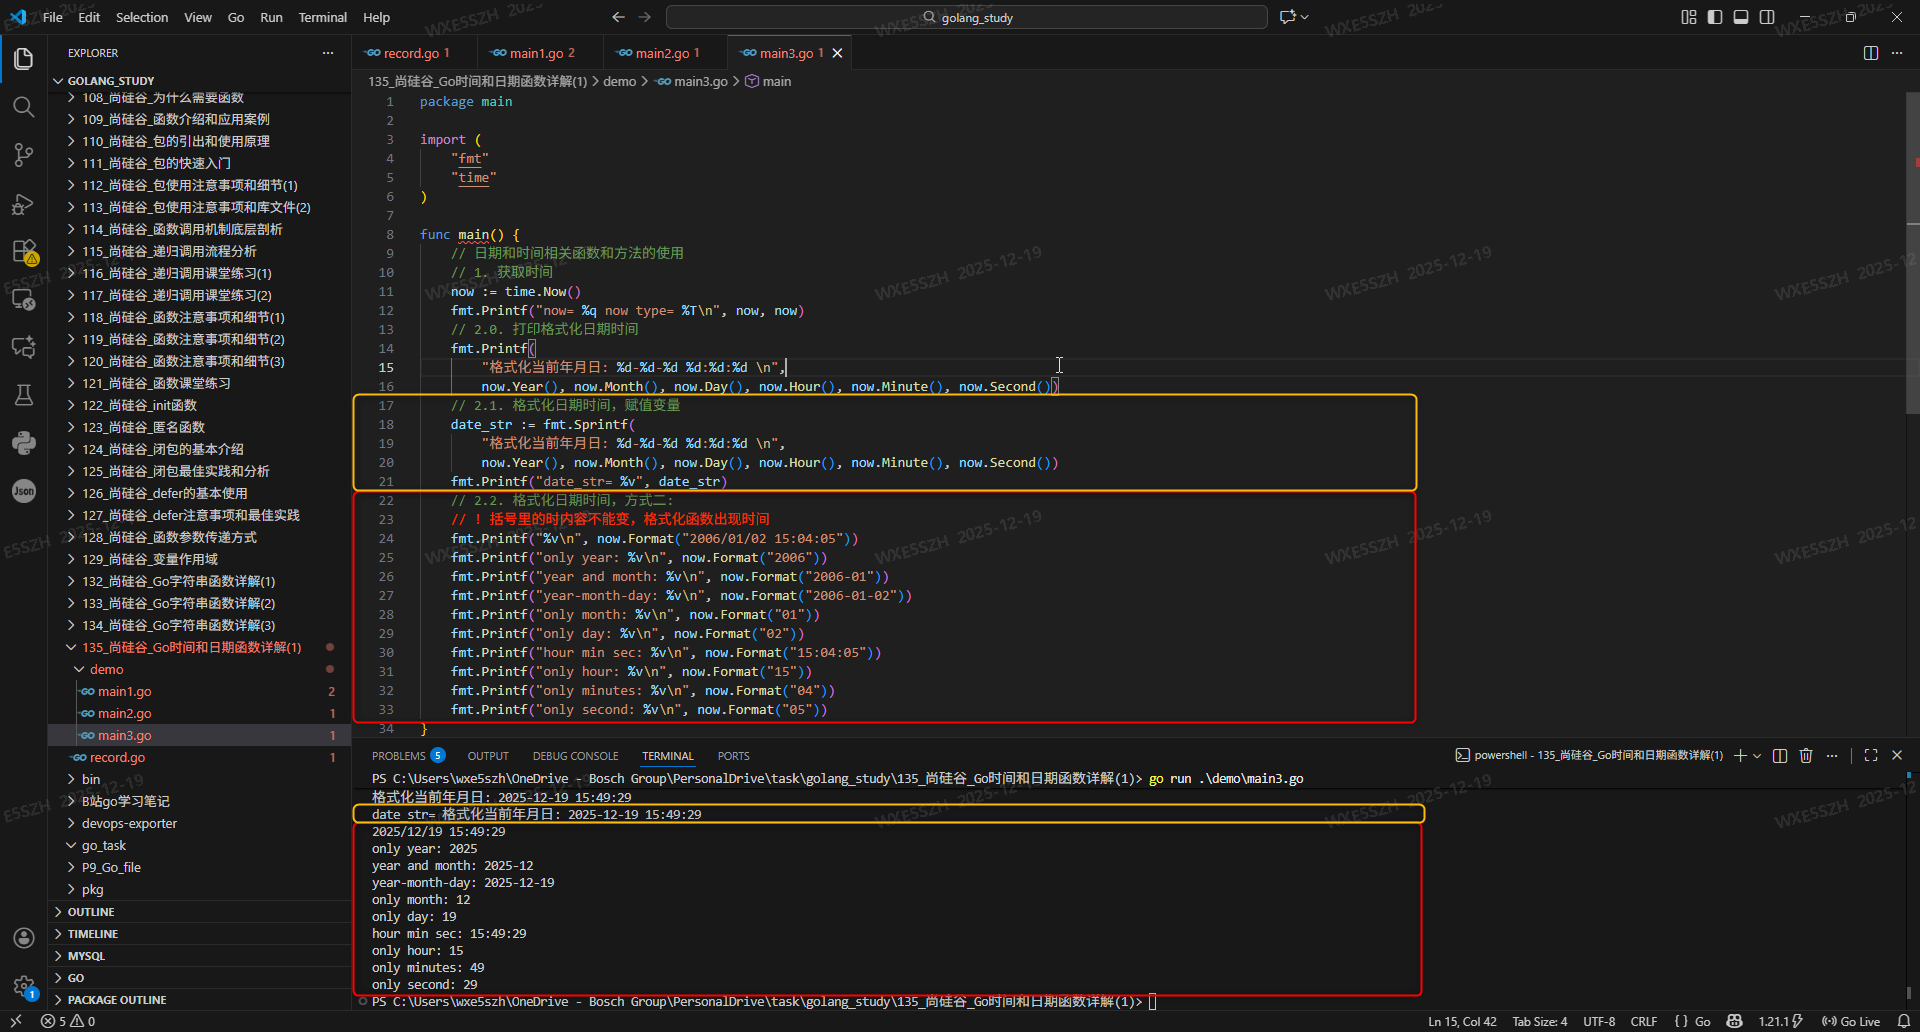
Task: Close the terminal panel
Action: pyautogui.click(x=1897, y=756)
